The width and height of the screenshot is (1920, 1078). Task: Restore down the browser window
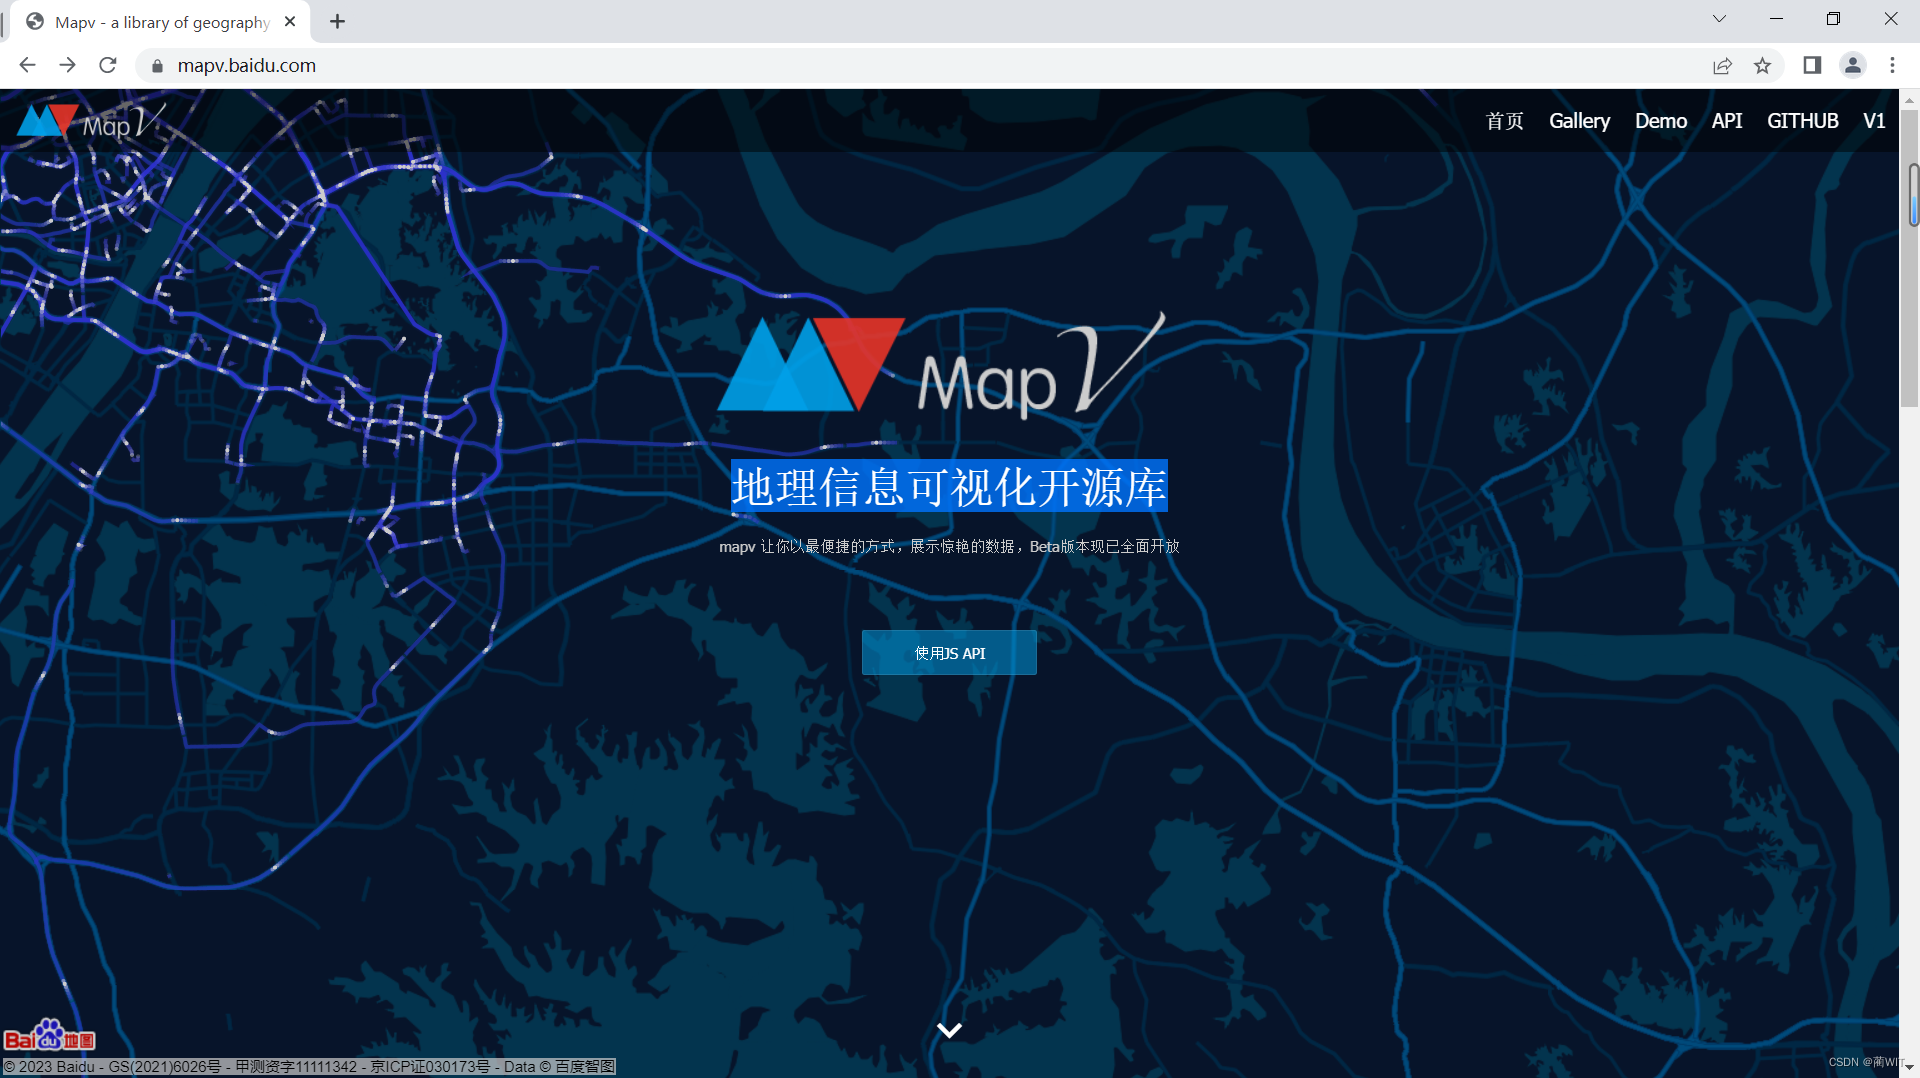click(x=1833, y=19)
